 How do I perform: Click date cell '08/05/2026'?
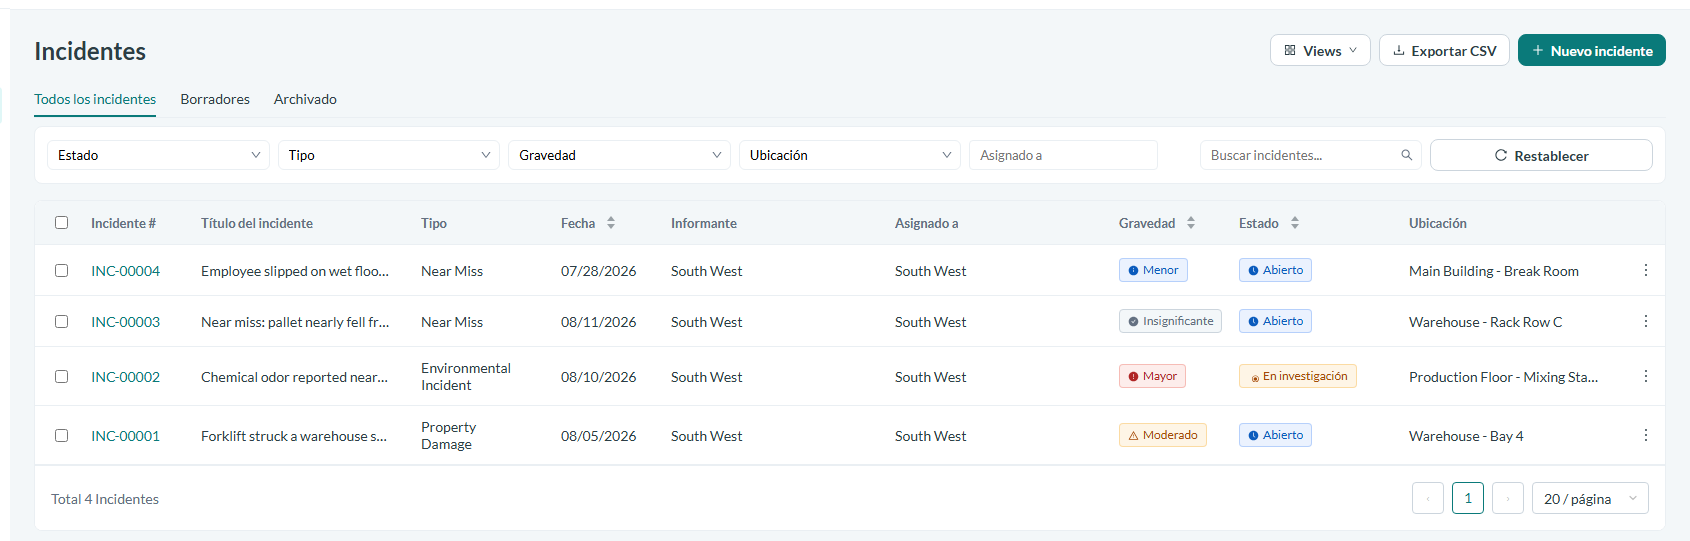pos(598,436)
